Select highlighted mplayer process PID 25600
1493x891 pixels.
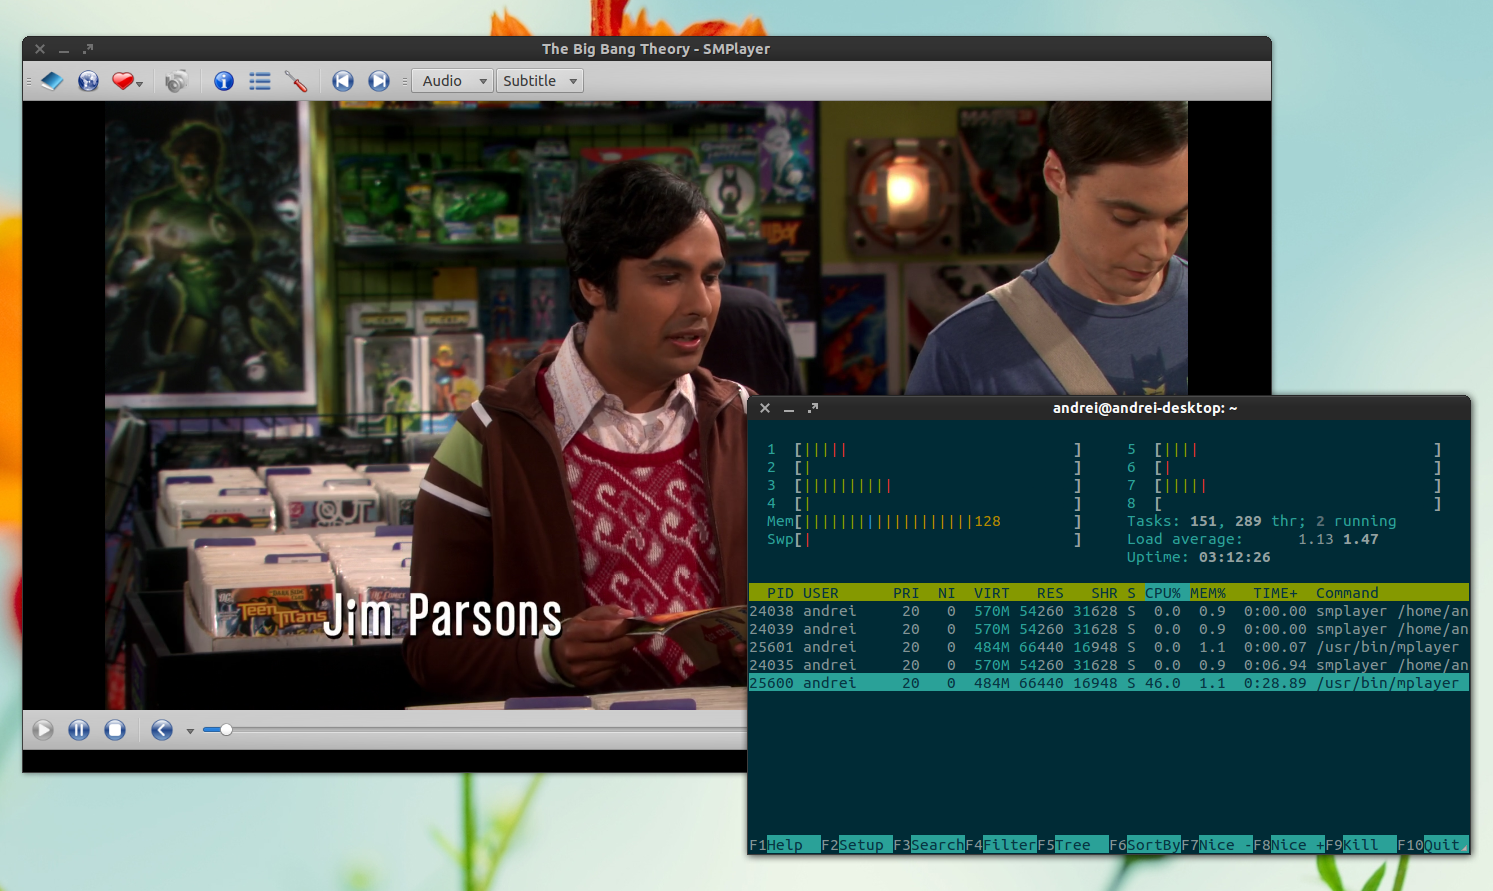click(1109, 683)
